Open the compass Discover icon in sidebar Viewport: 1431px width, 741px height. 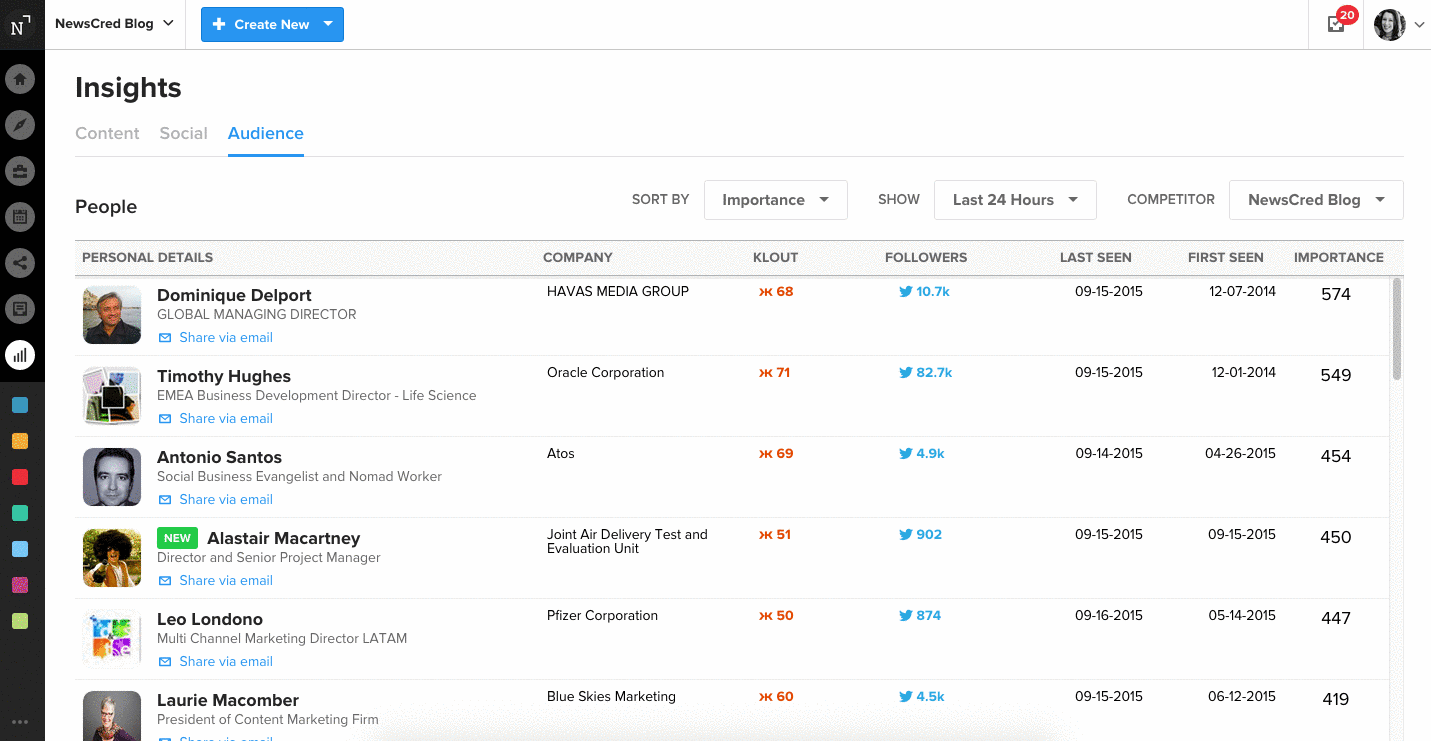point(20,125)
